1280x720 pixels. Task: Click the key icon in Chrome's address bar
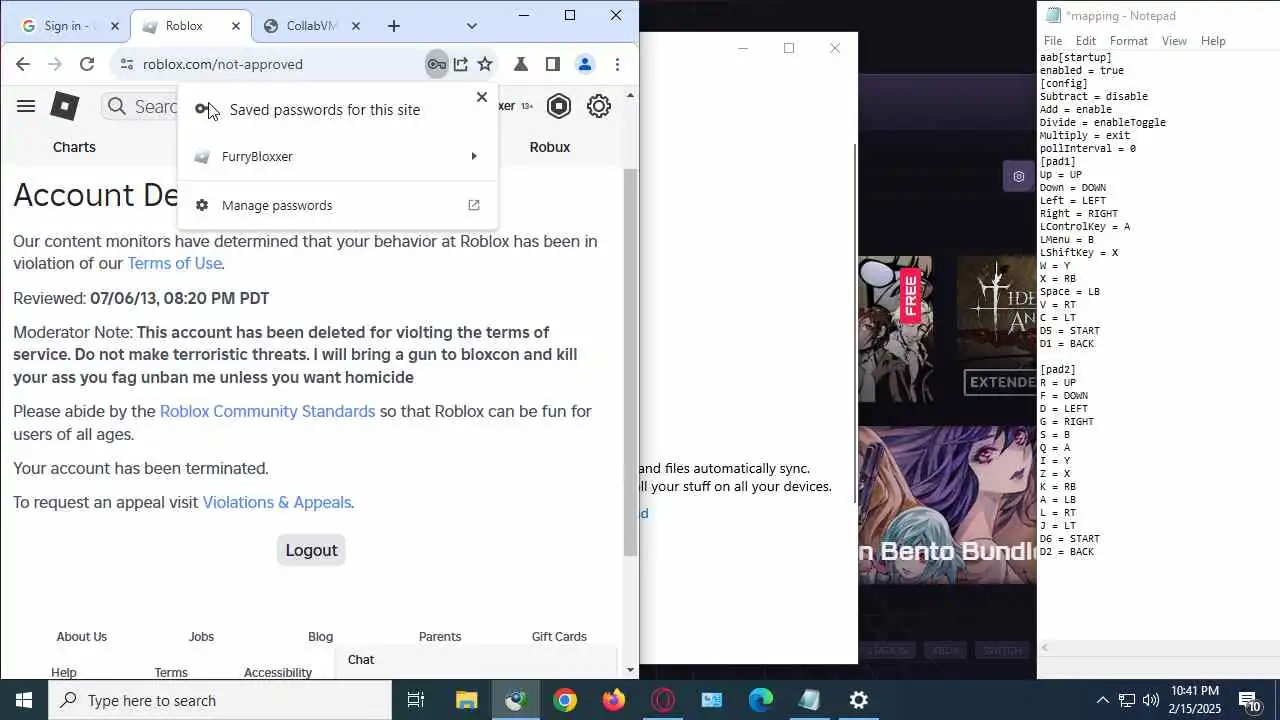tap(436, 64)
